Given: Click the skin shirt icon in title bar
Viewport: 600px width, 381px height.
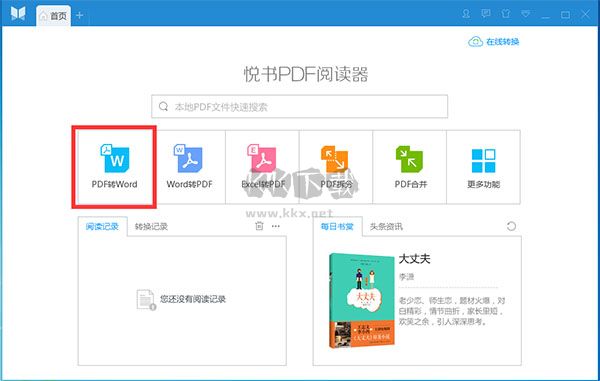Looking at the screenshot, I should click(506, 14).
